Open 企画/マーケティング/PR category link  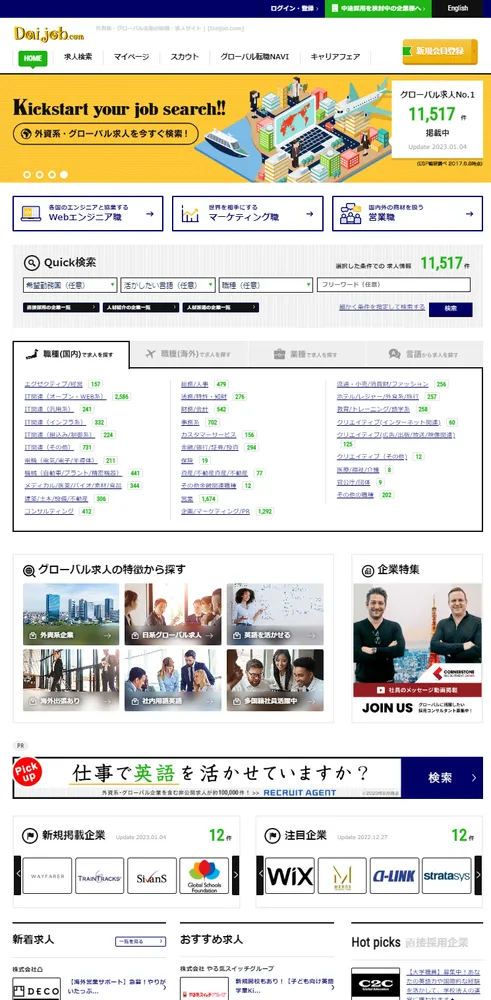coord(216,511)
